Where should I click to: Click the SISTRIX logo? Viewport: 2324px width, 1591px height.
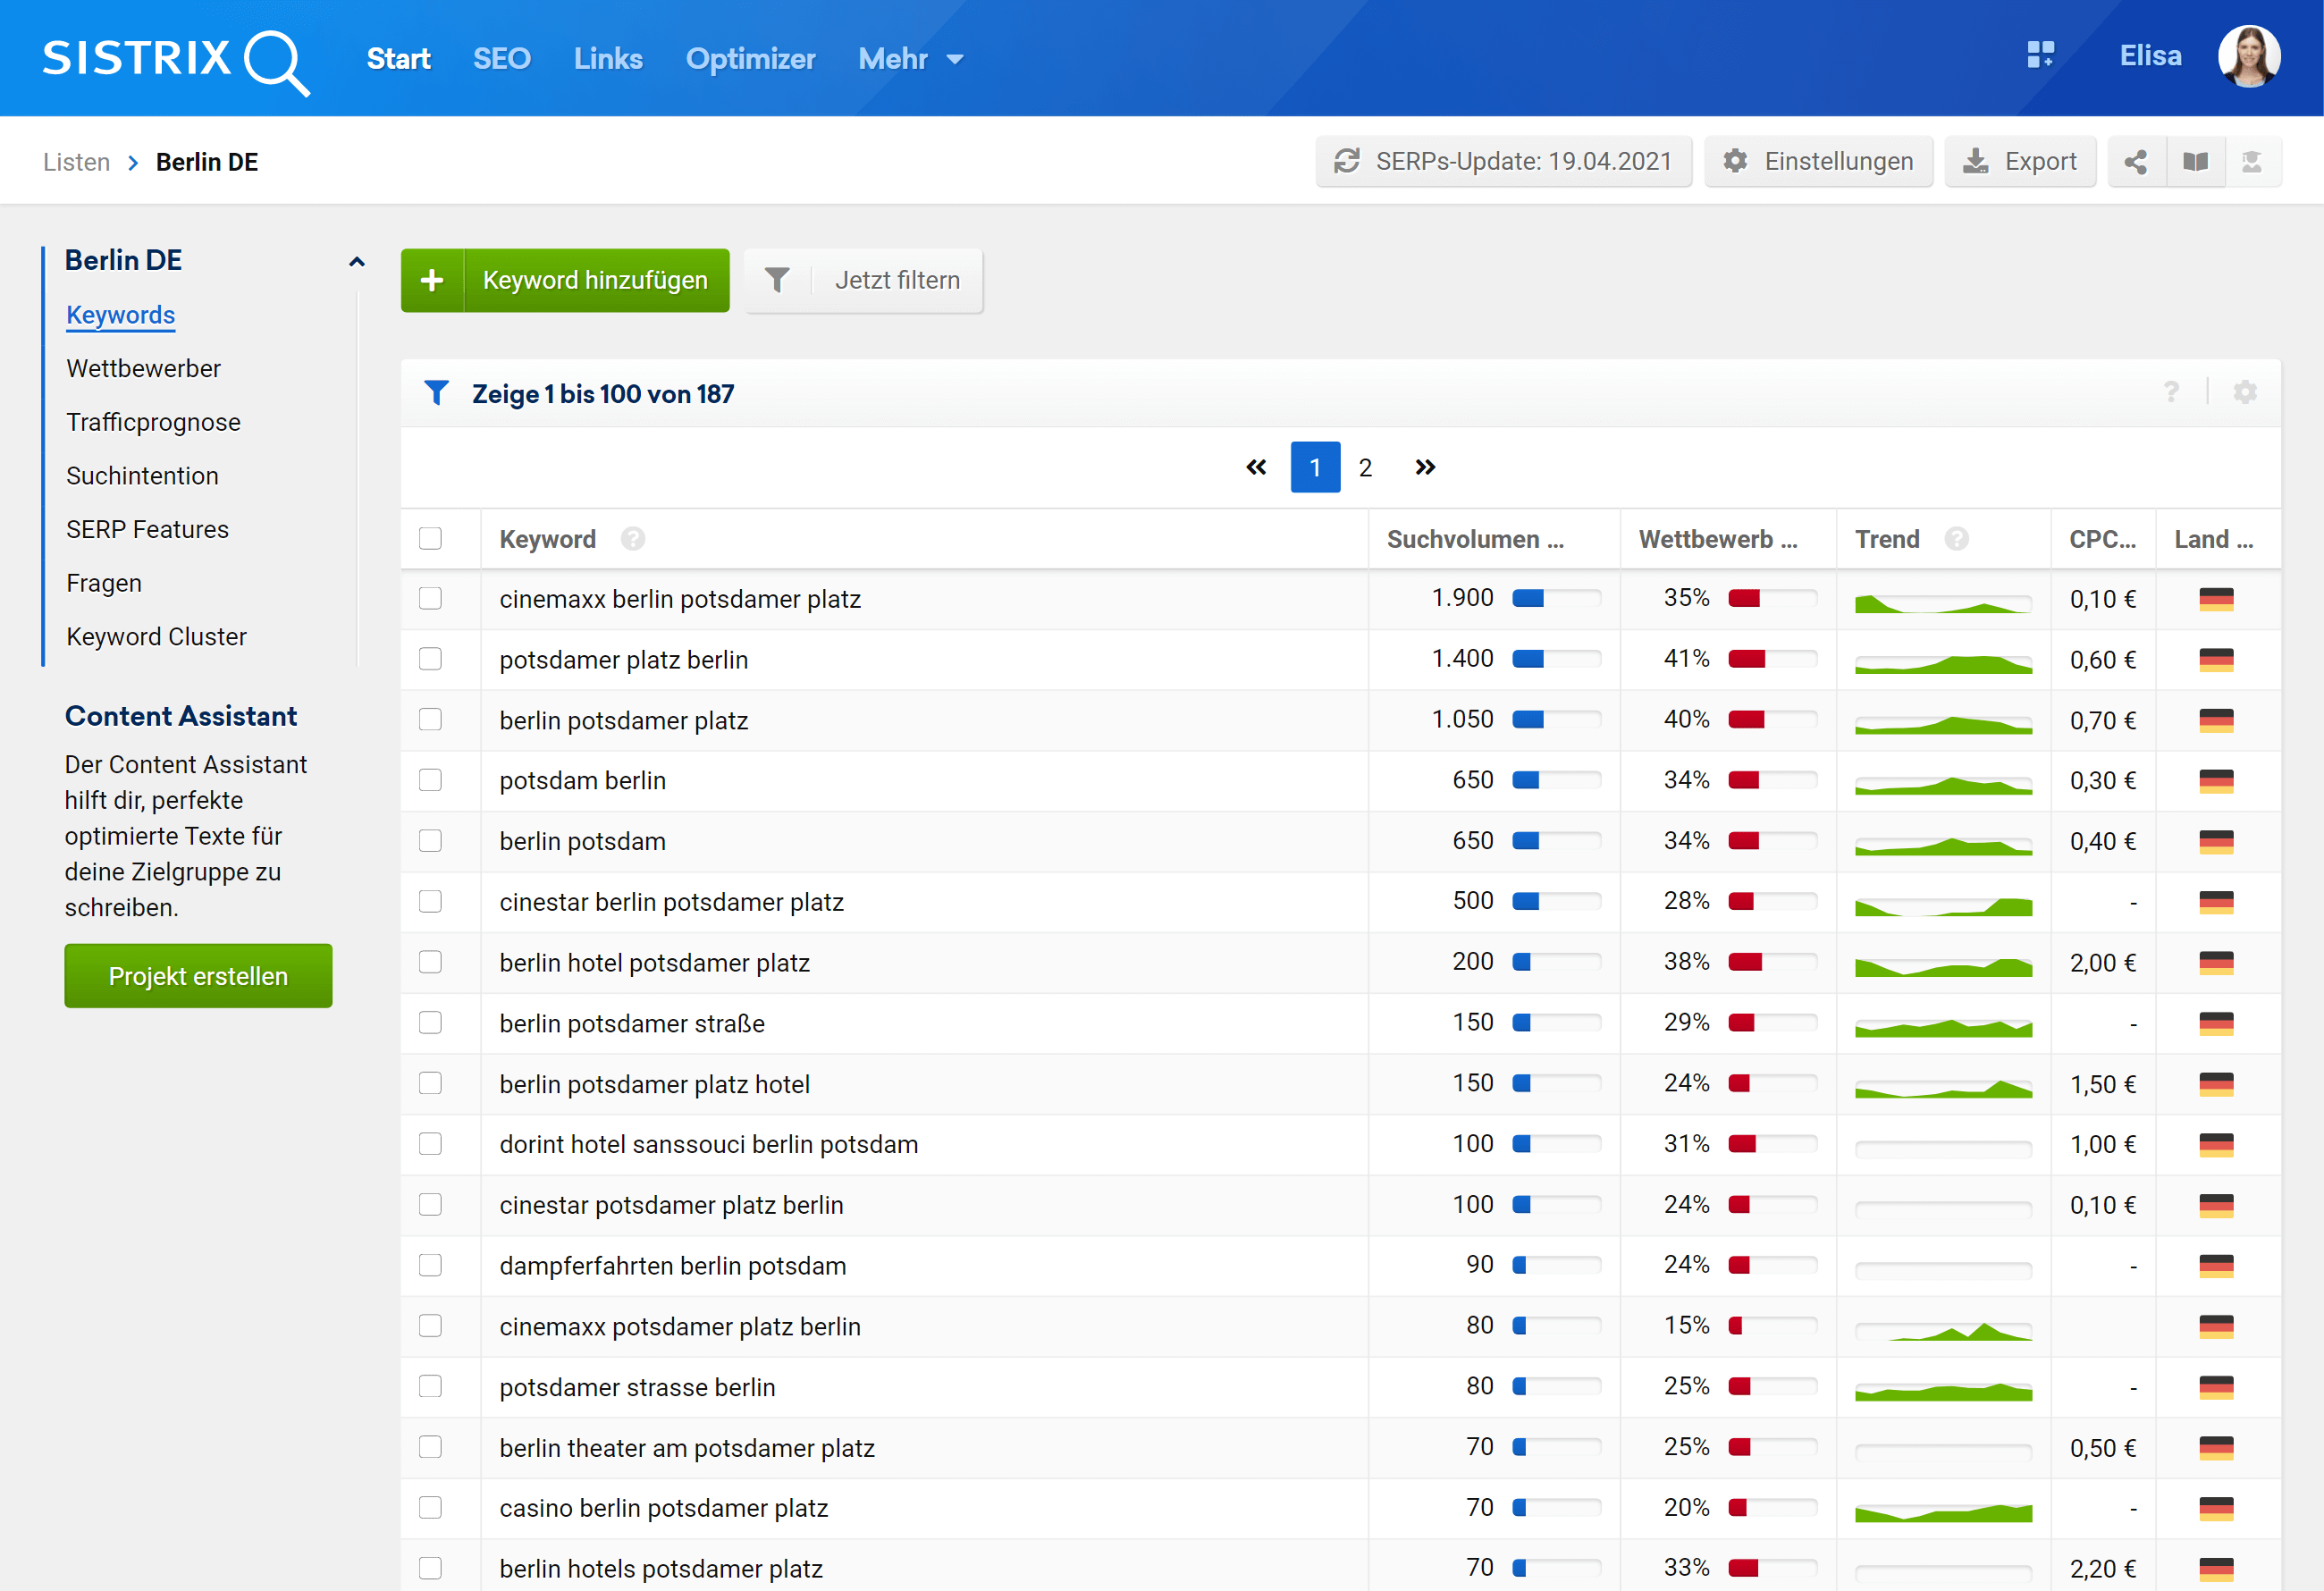(175, 60)
